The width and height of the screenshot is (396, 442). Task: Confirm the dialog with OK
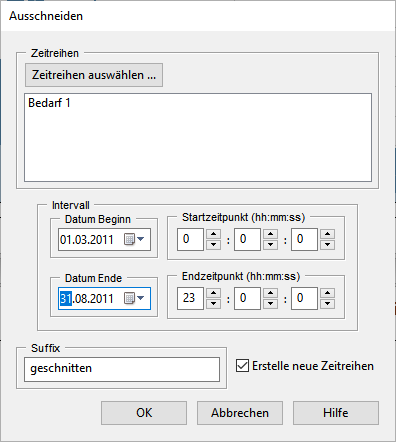coord(144,413)
